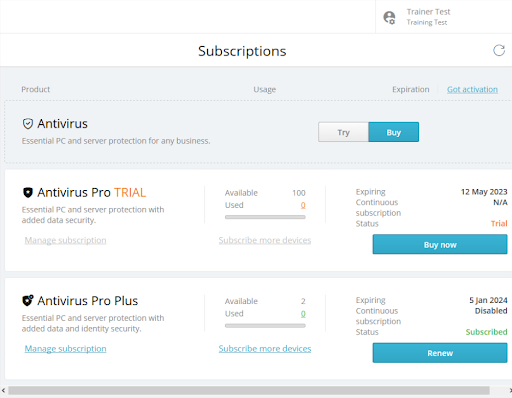This screenshot has width=512, height=398.
Task: Open Subscribe more devices for Antivirus Pro TRIAL
Action: 265,240
